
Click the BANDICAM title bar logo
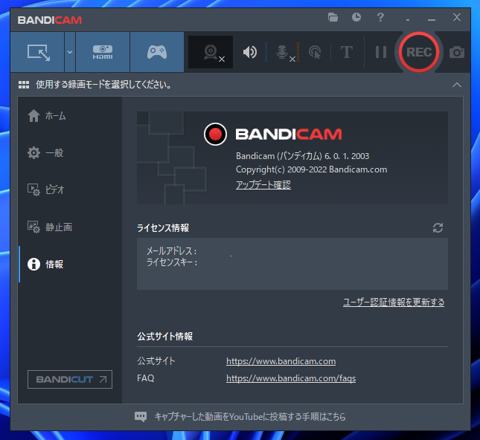tap(50, 20)
